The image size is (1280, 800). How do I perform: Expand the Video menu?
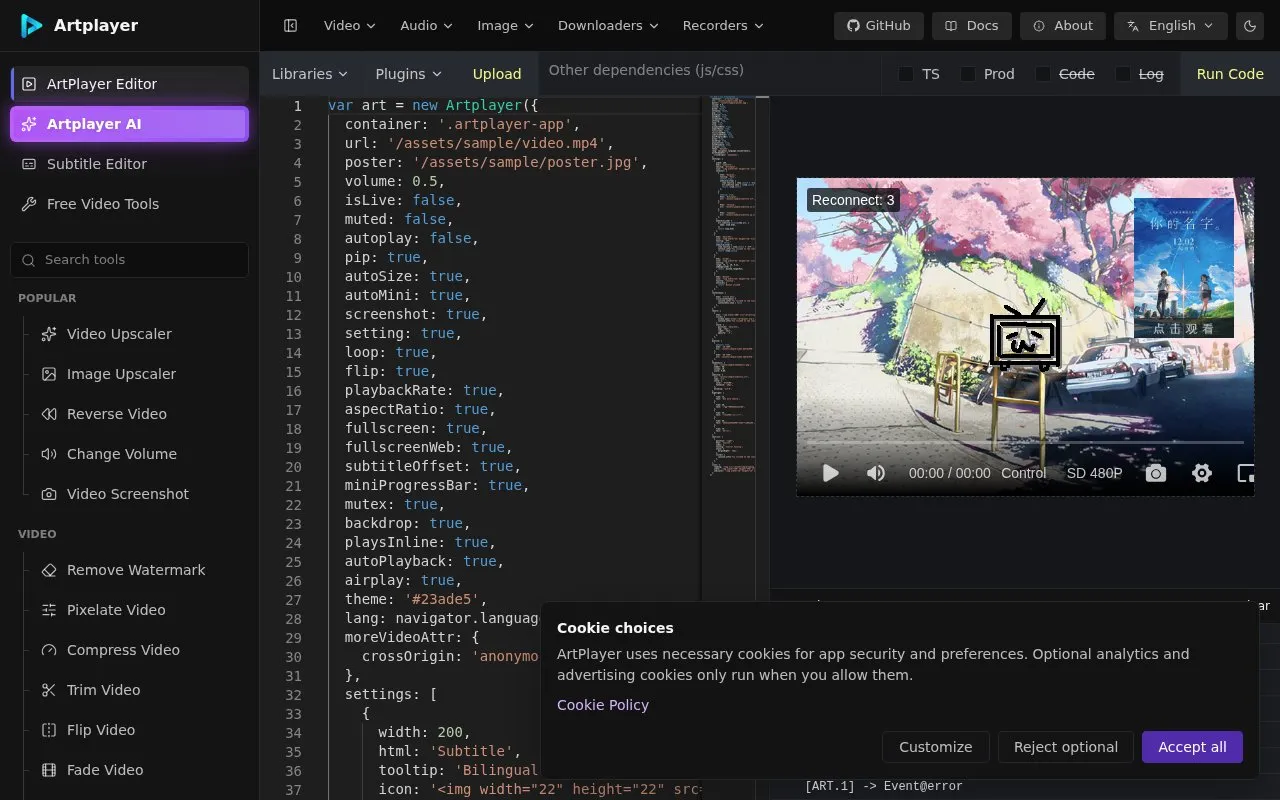[x=349, y=25]
